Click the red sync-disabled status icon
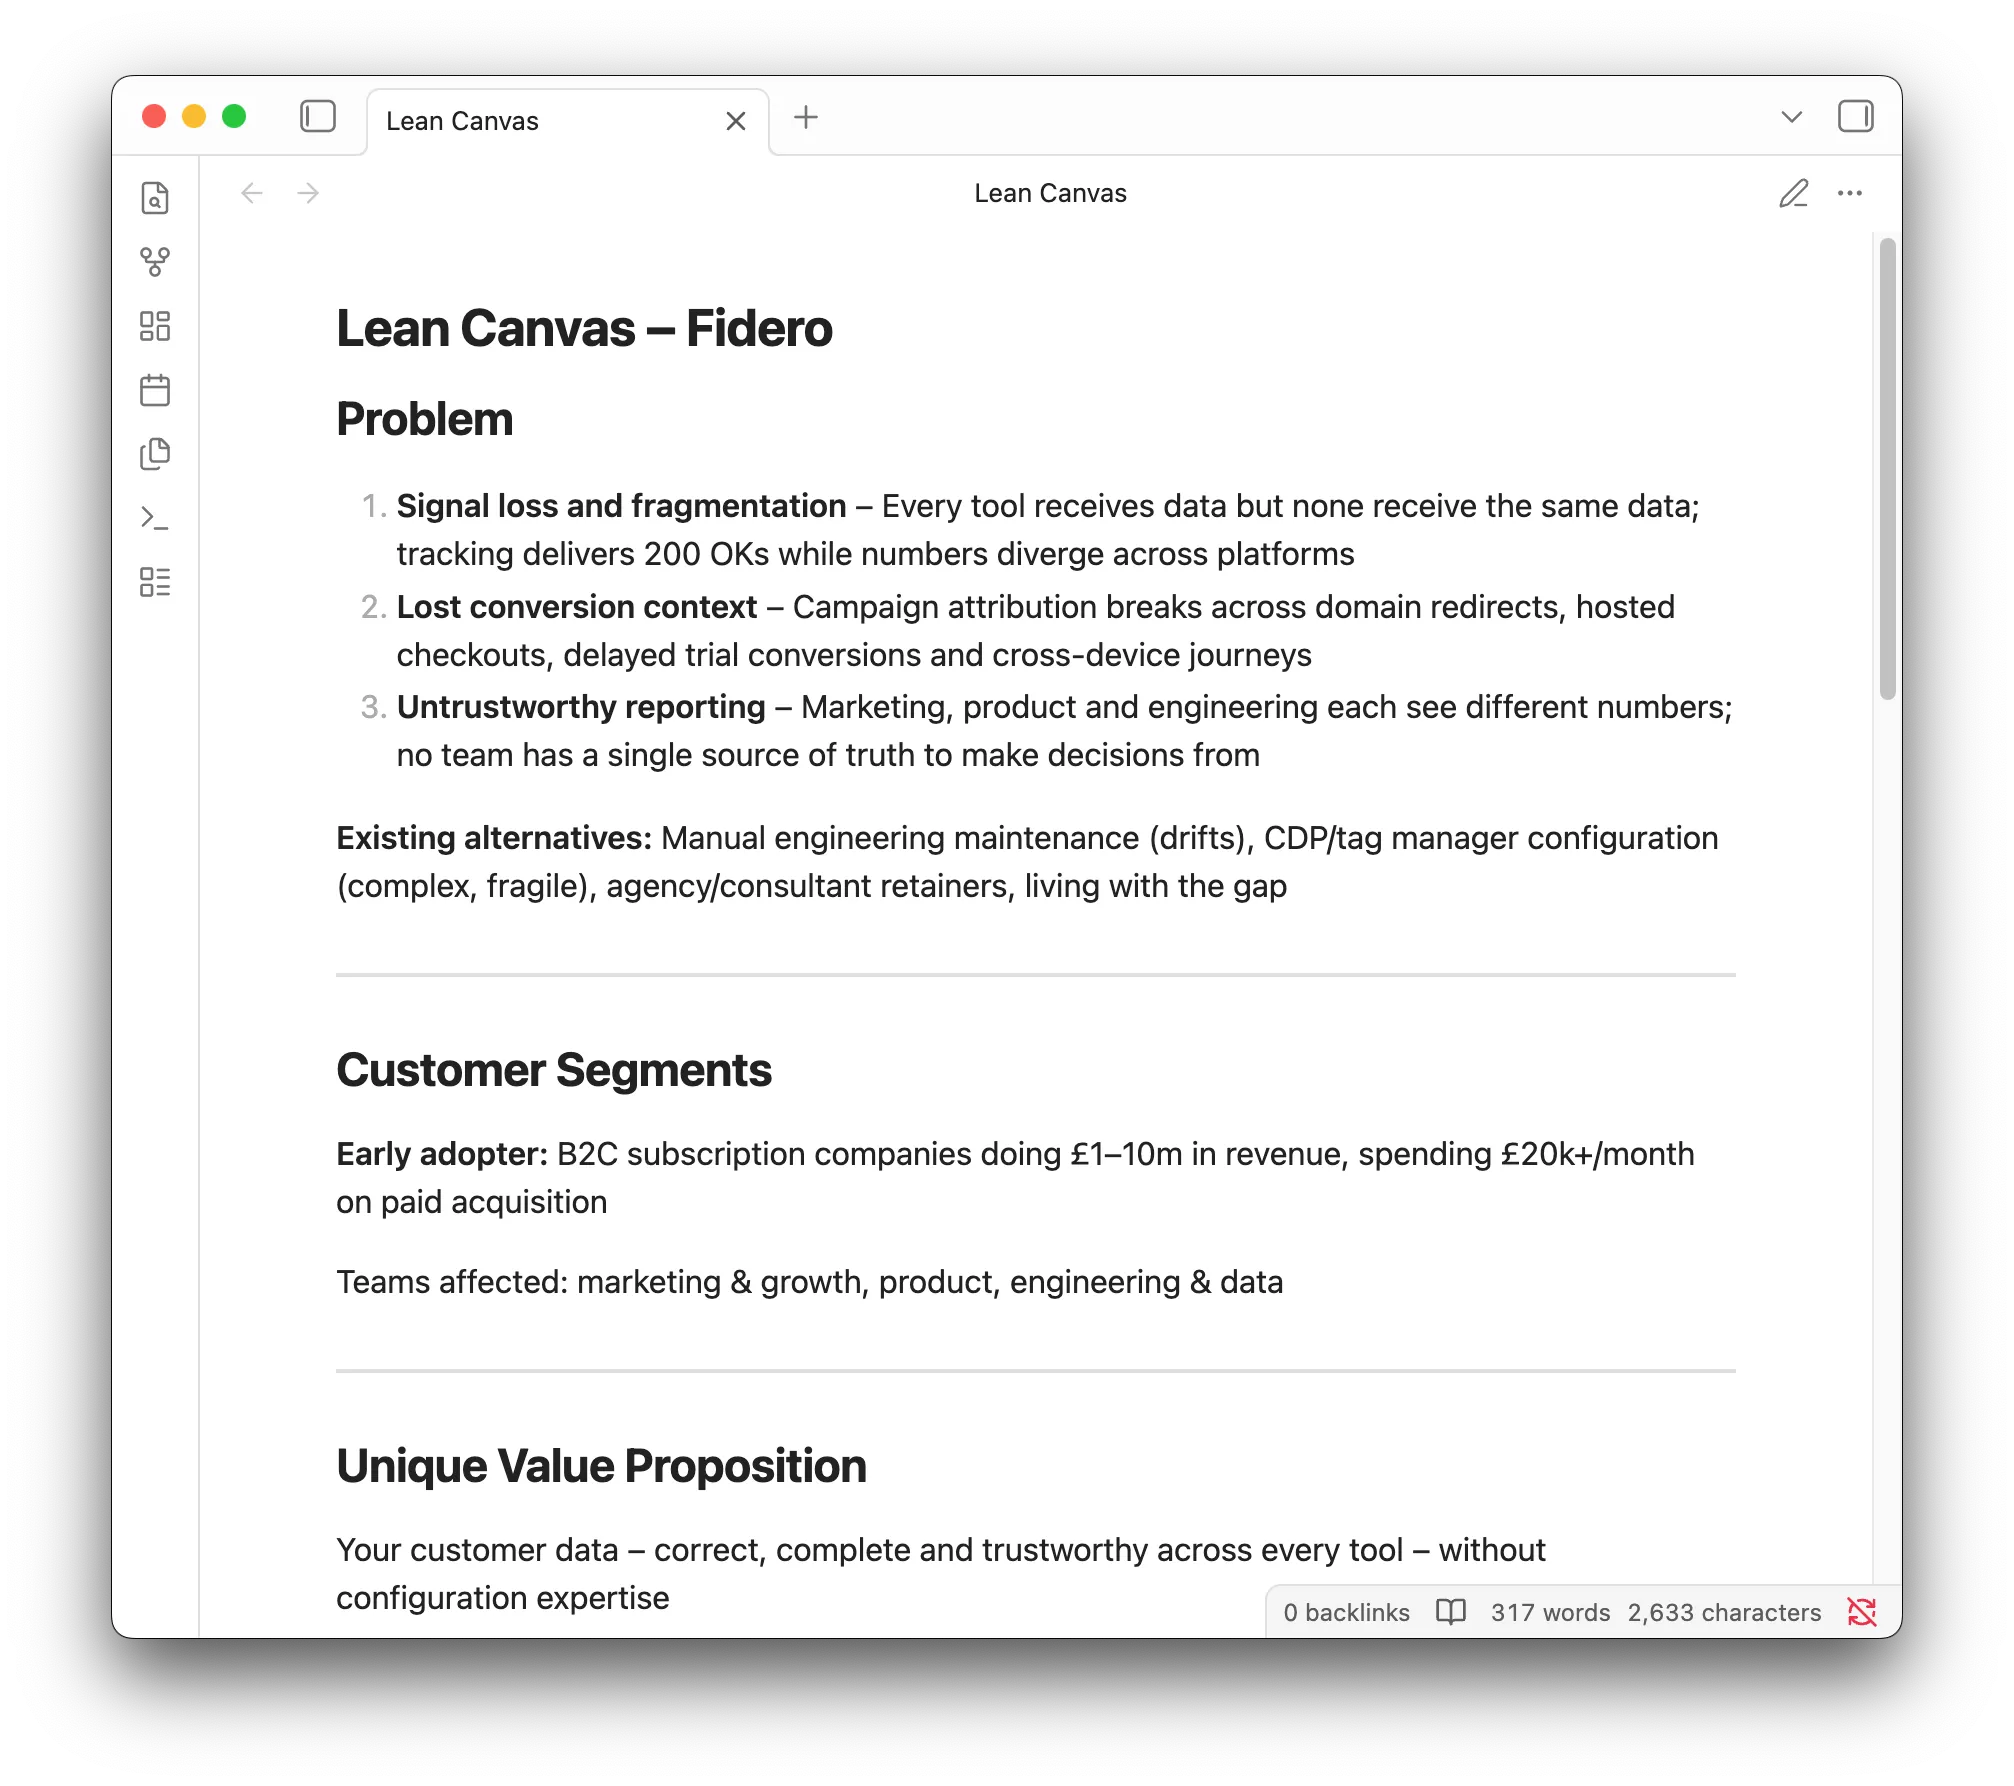The image size is (2014, 1786). 1862,1612
